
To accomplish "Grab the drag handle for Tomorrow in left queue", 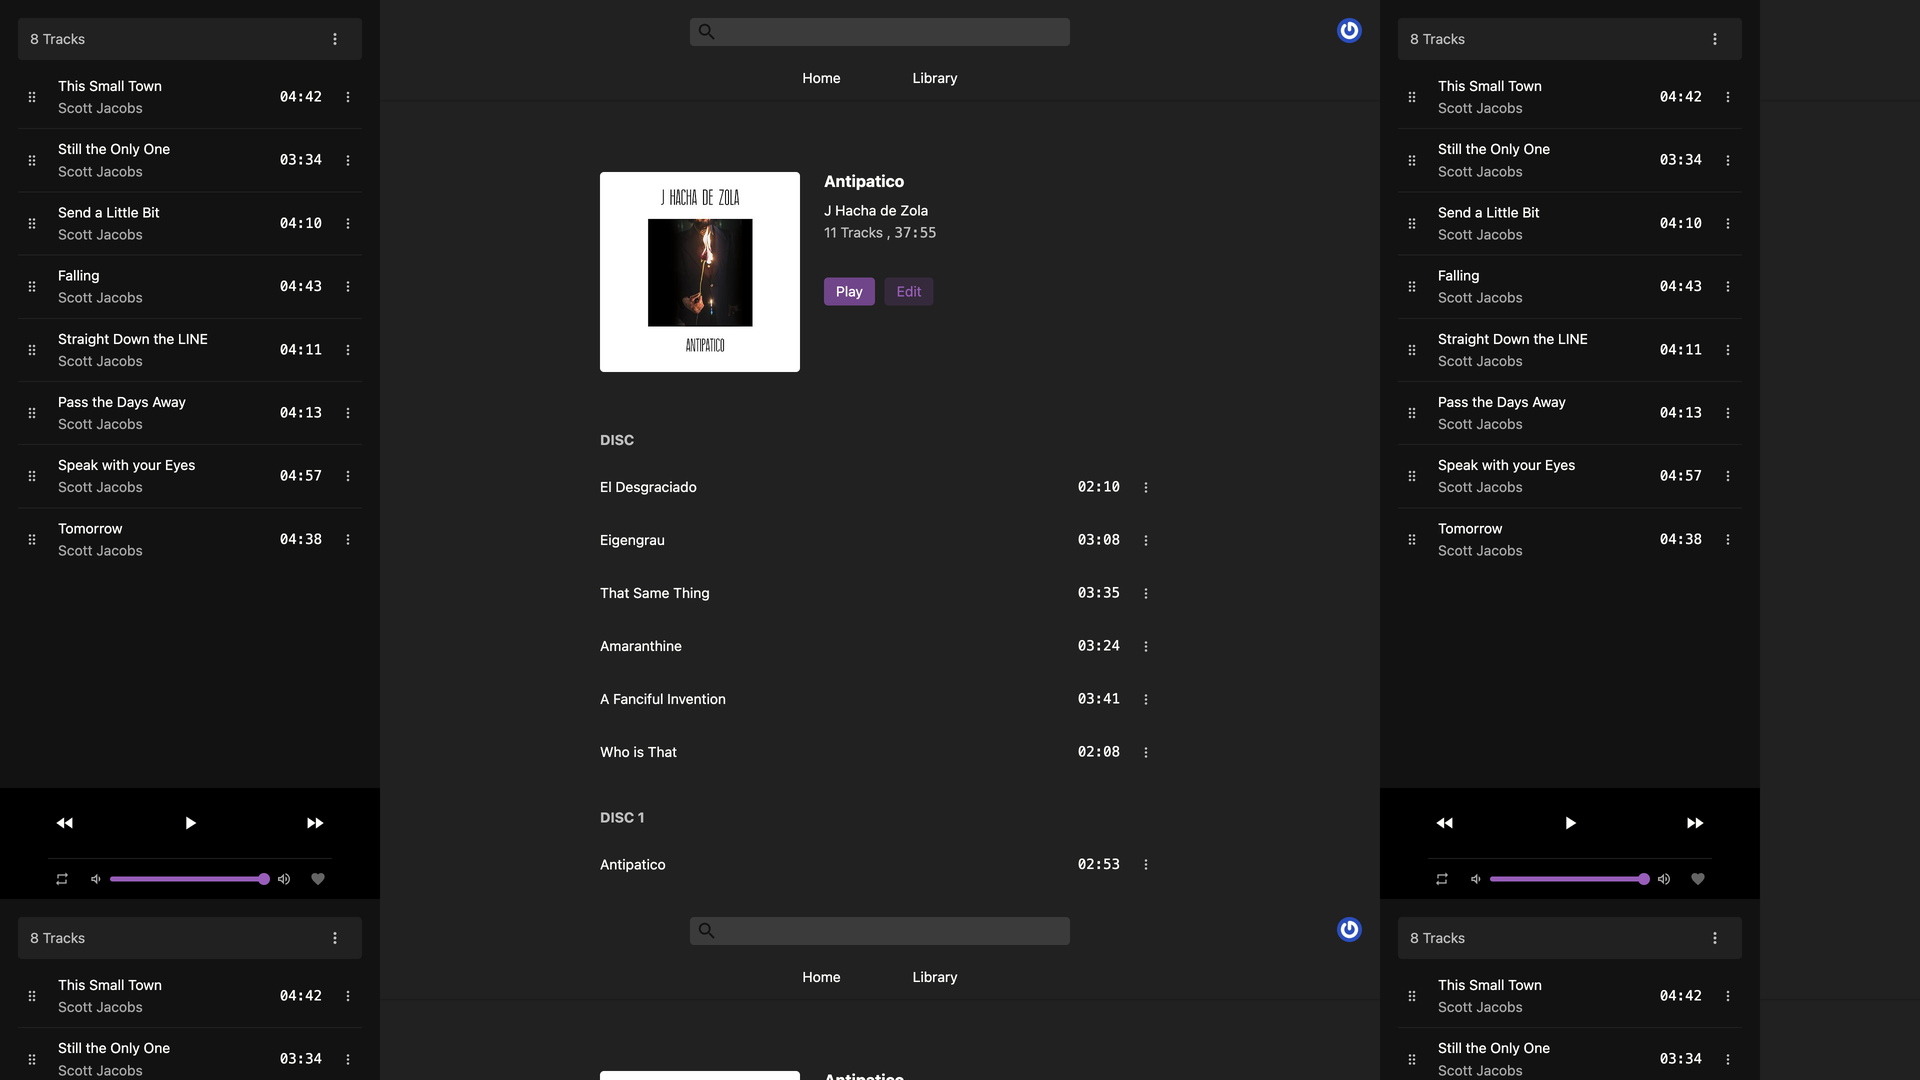I will (32, 540).
